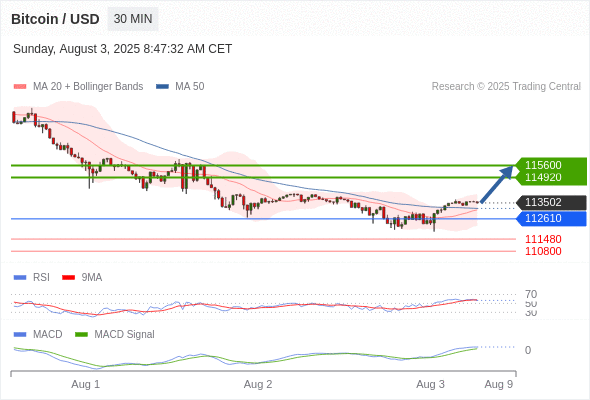
Task: Click the MA 50 legend label
Action: pyautogui.click(x=190, y=87)
